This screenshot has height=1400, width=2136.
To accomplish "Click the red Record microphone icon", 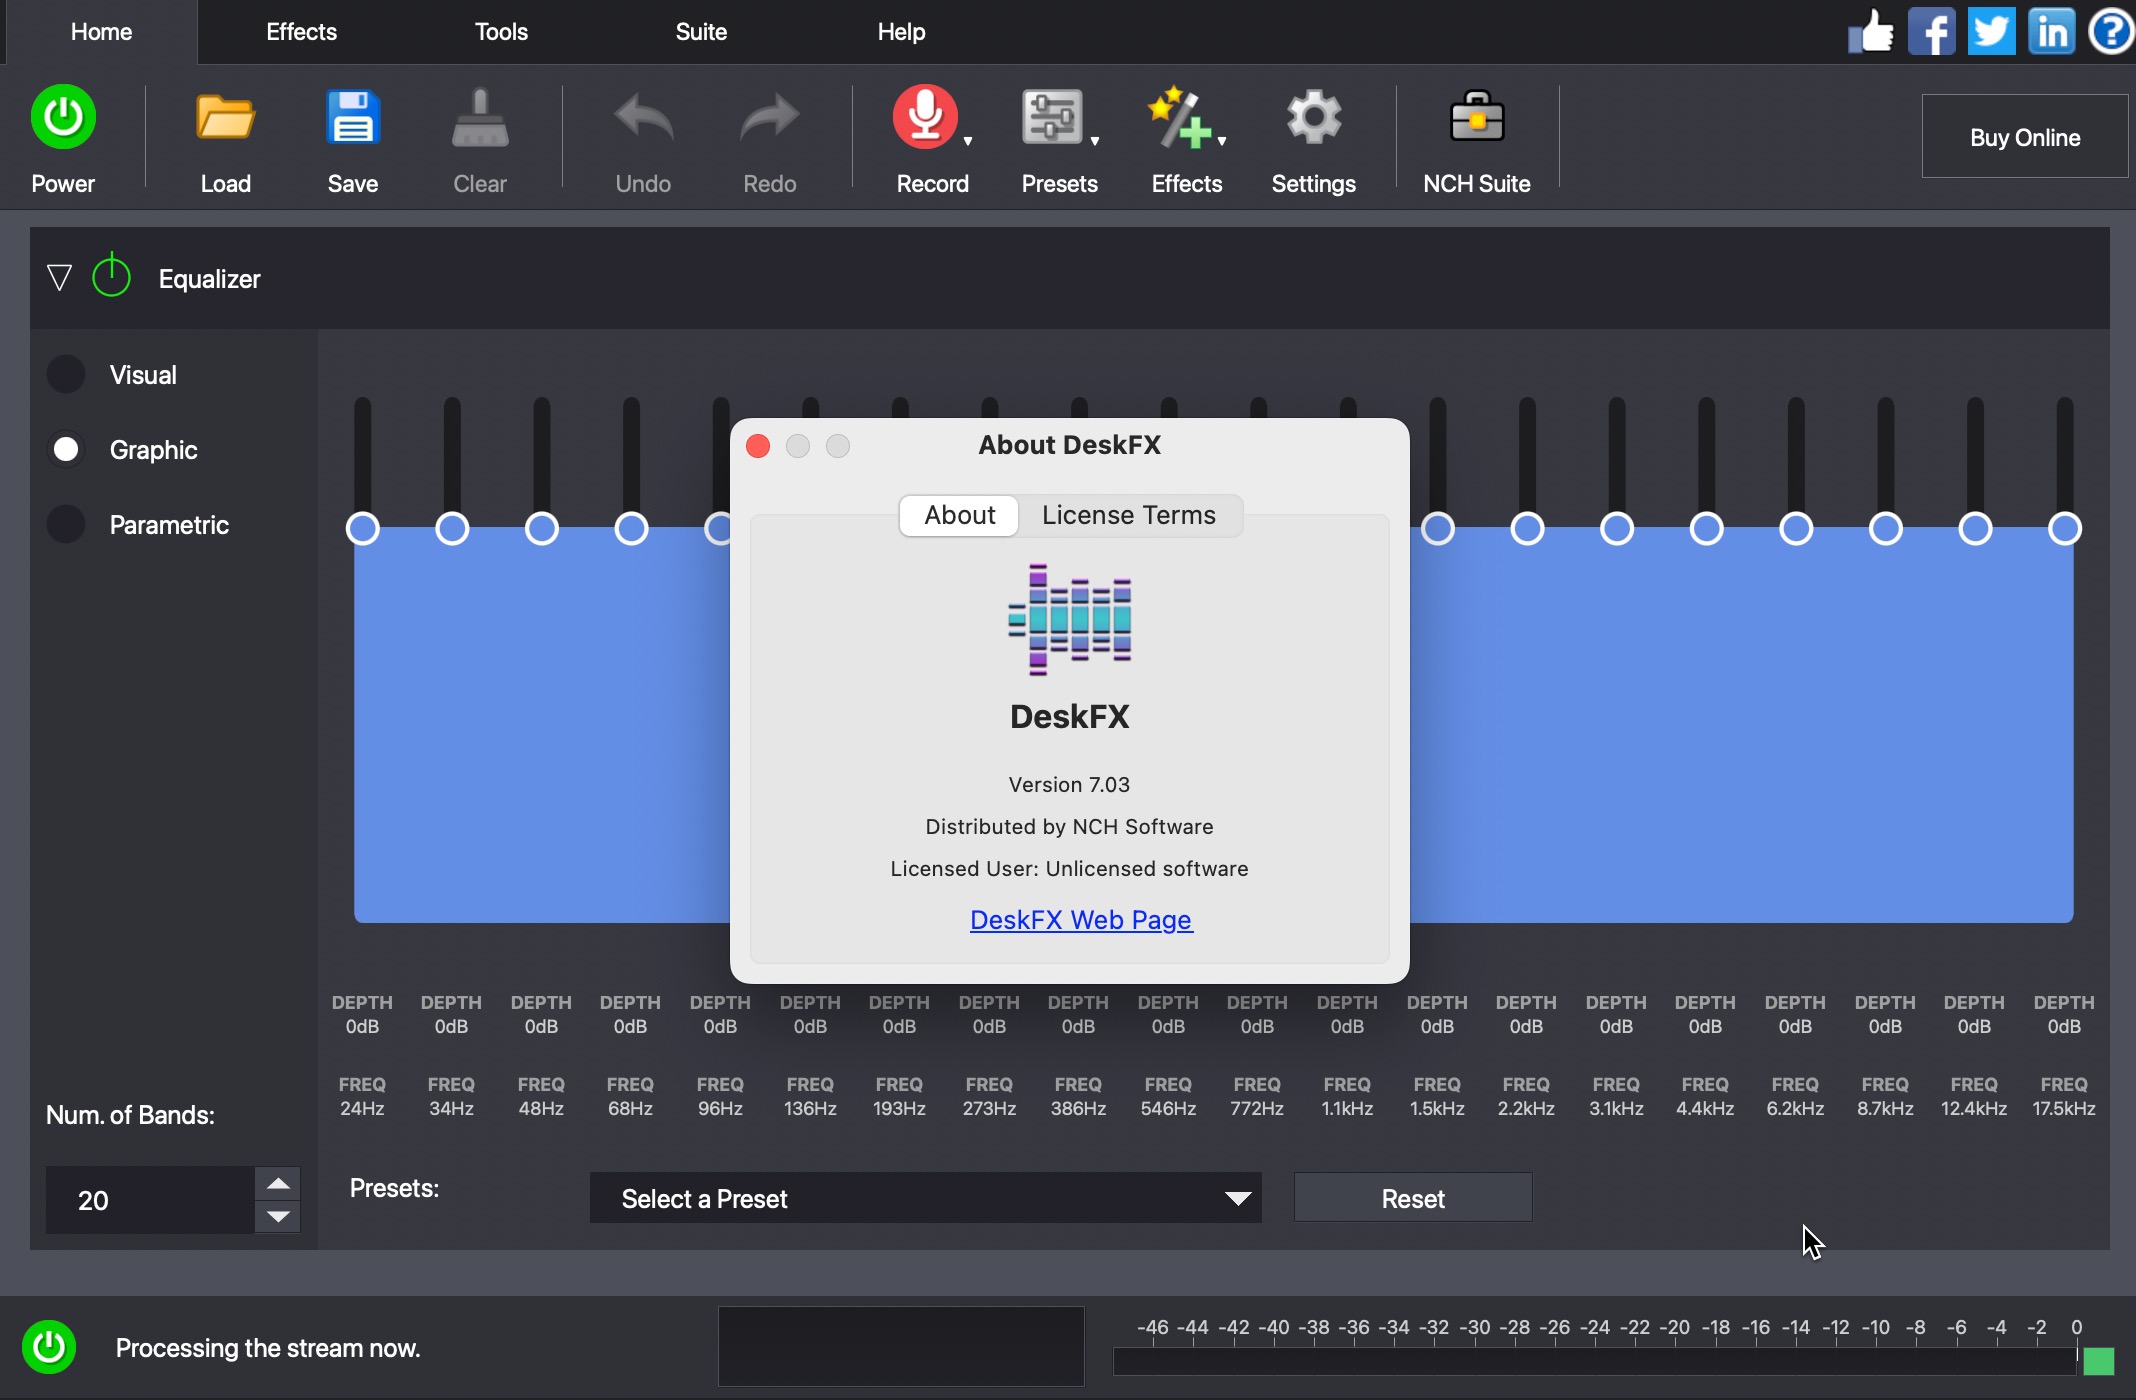I will (925, 117).
